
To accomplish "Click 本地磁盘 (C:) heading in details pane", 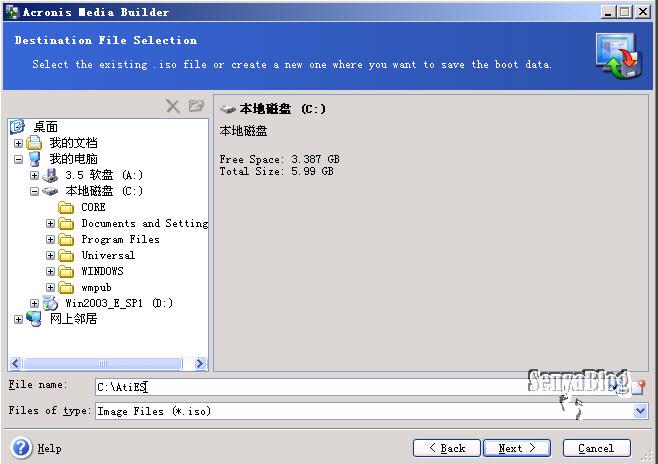I will [282, 109].
